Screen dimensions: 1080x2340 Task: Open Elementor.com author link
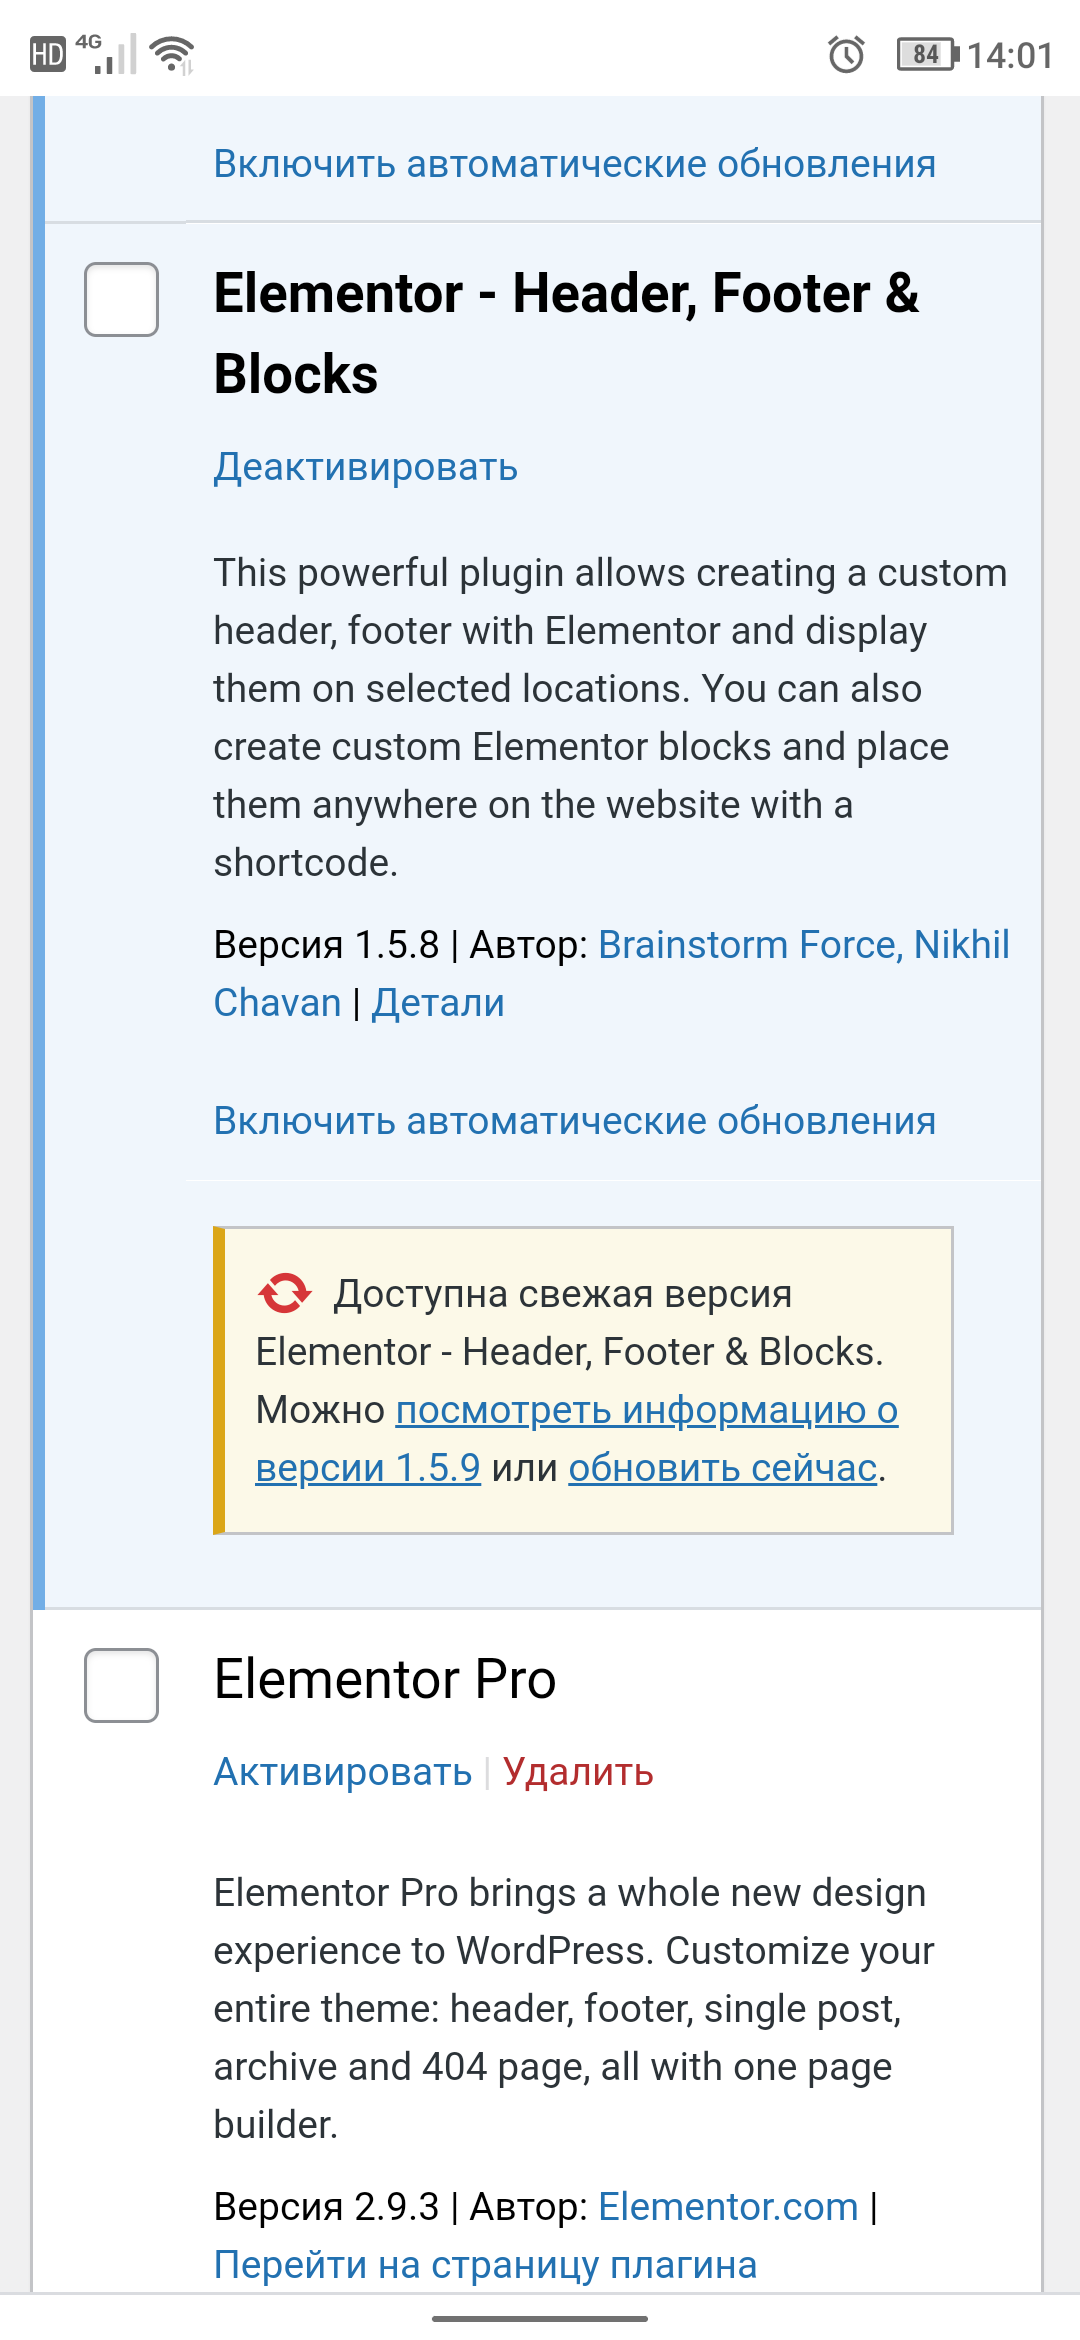coord(728,2206)
